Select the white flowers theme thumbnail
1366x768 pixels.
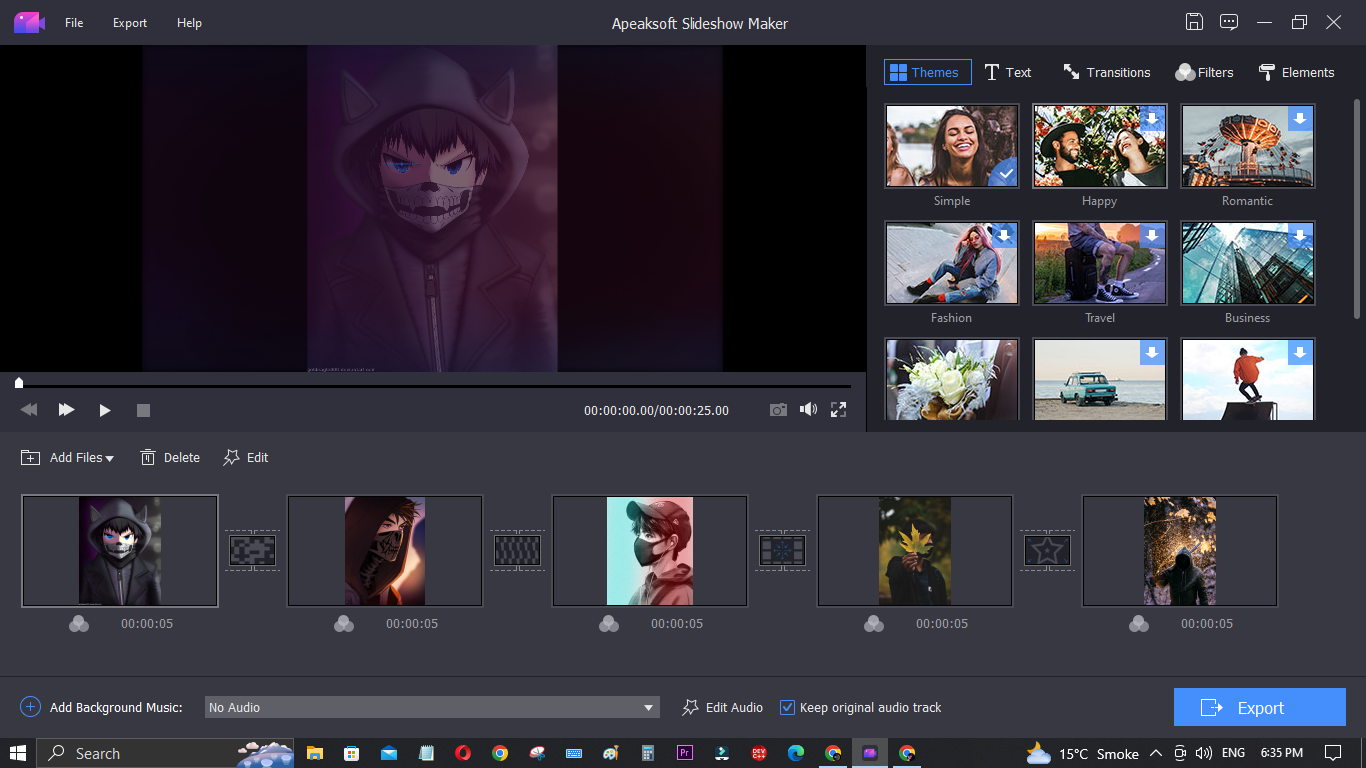tap(952, 380)
